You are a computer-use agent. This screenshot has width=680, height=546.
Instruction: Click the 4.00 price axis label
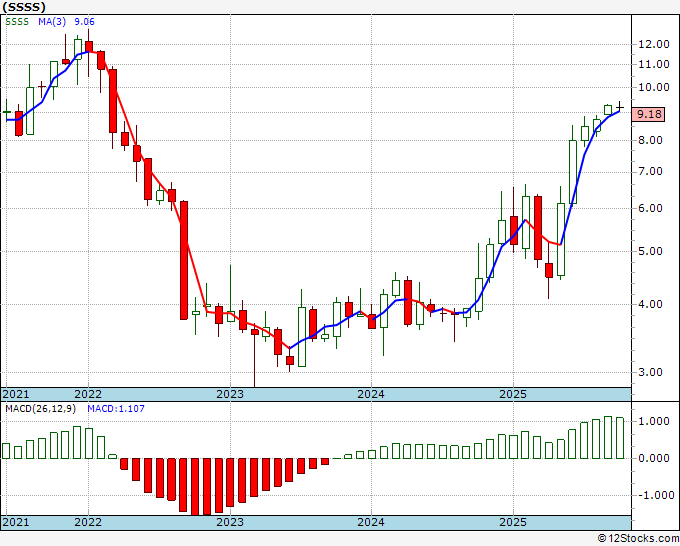[x=650, y=304]
